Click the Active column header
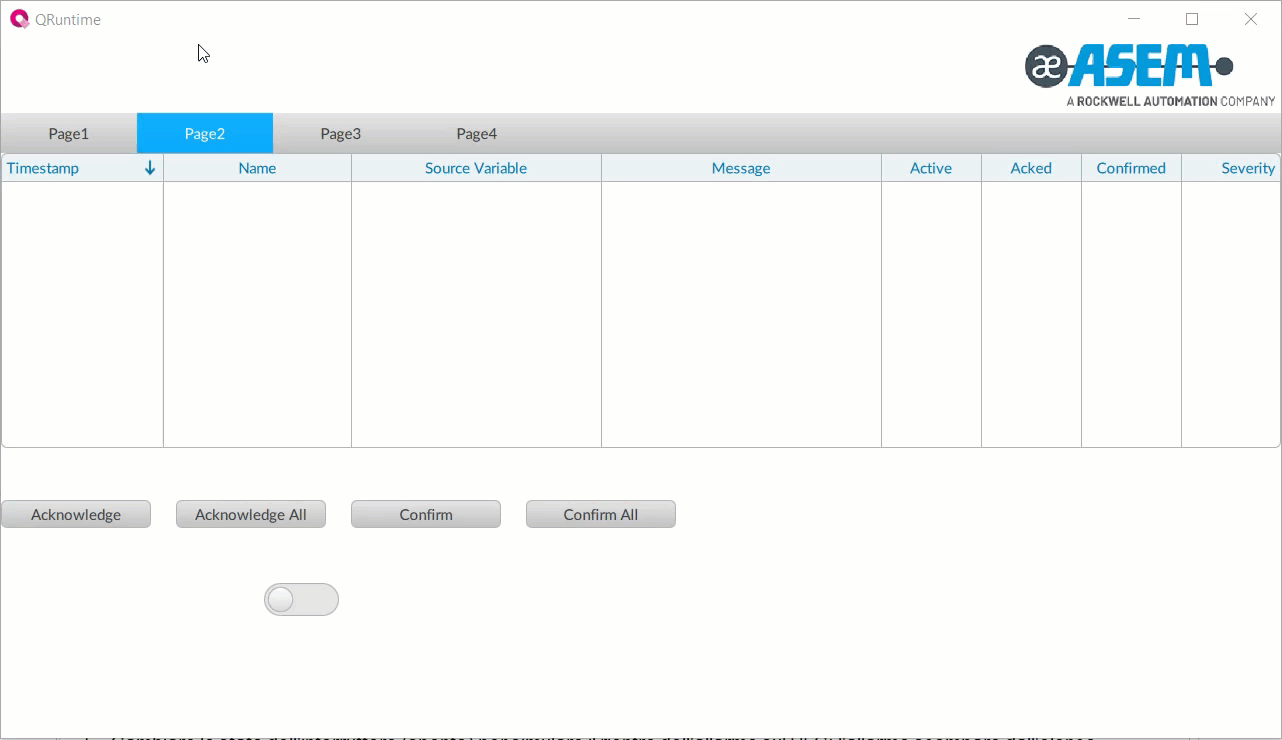This screenshot has height=740, width=1282. point(931,168)
